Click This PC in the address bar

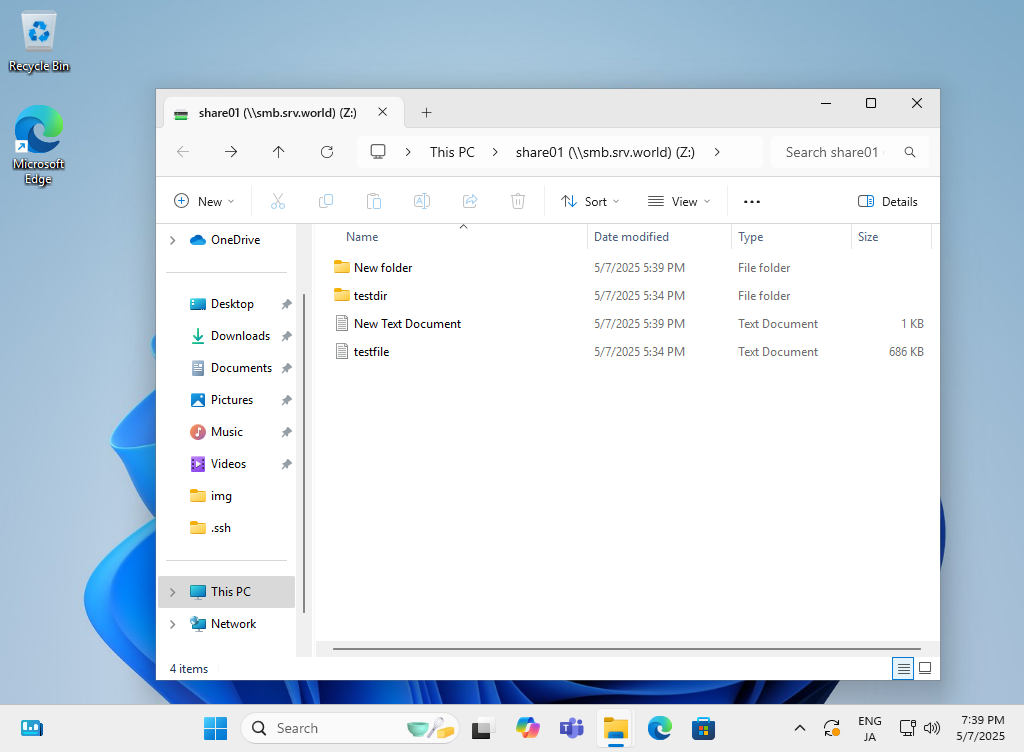coord(452,152)
